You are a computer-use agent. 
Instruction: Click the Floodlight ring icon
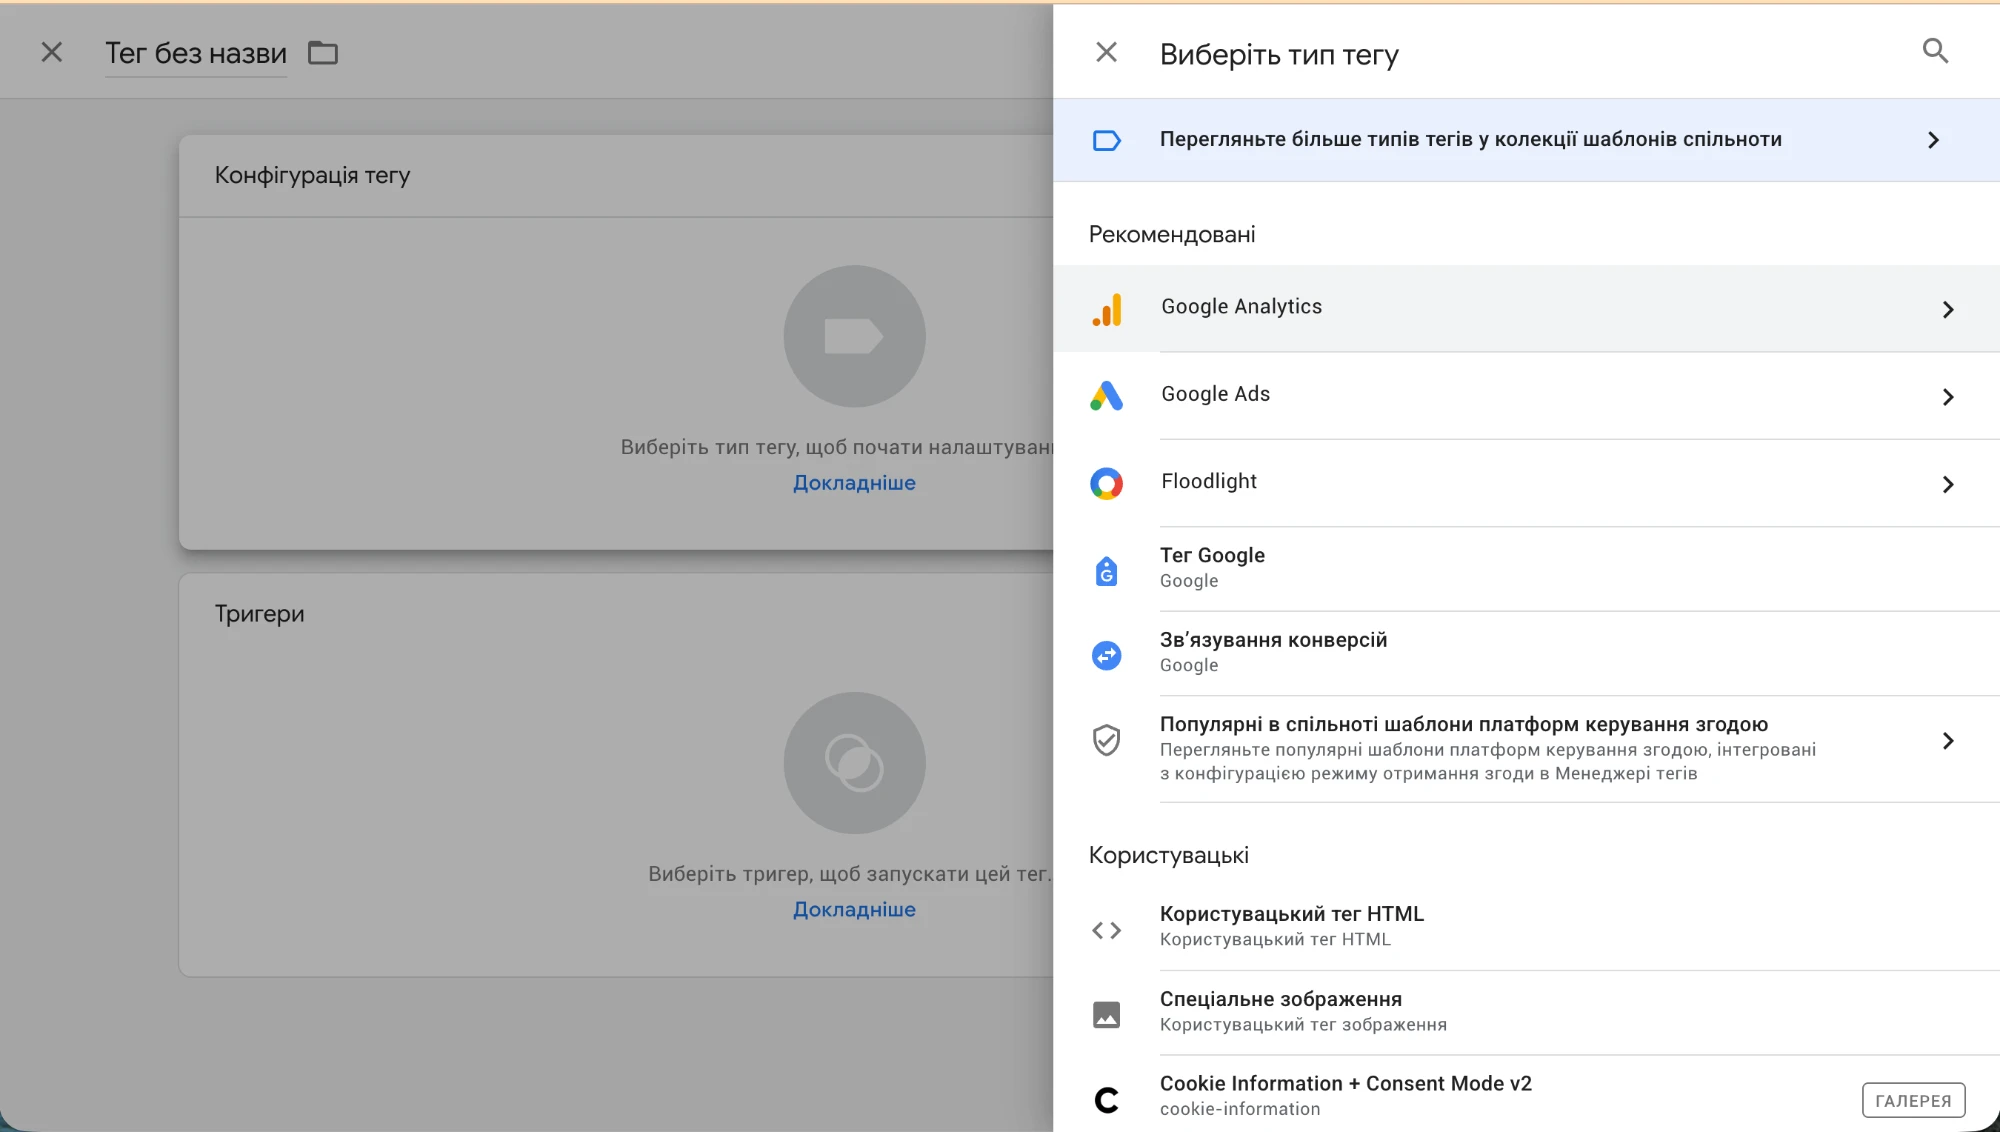1107,484
